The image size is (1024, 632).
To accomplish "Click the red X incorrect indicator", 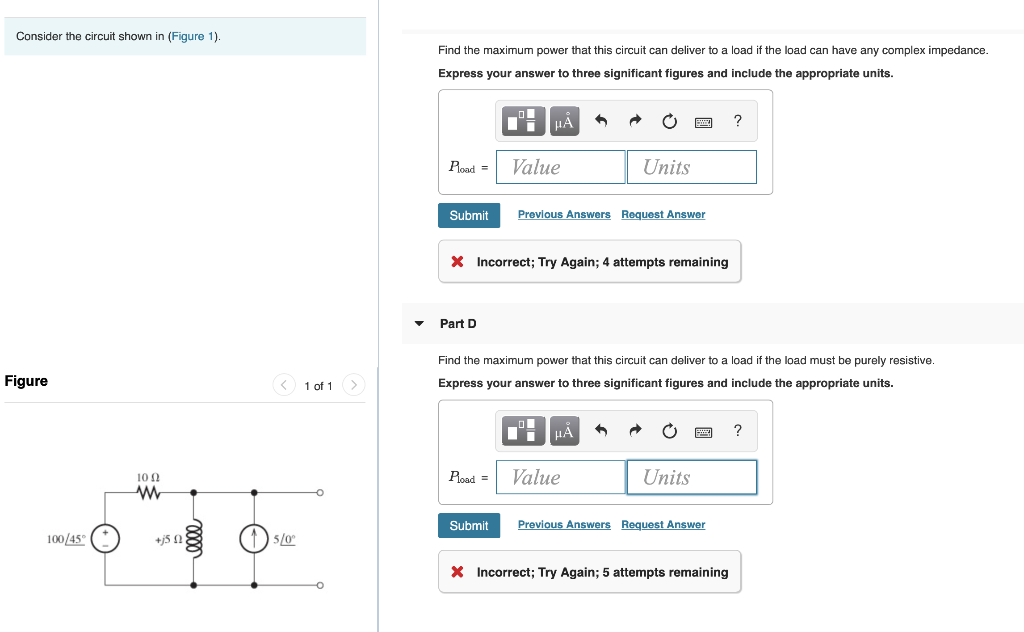I will 456,261.
